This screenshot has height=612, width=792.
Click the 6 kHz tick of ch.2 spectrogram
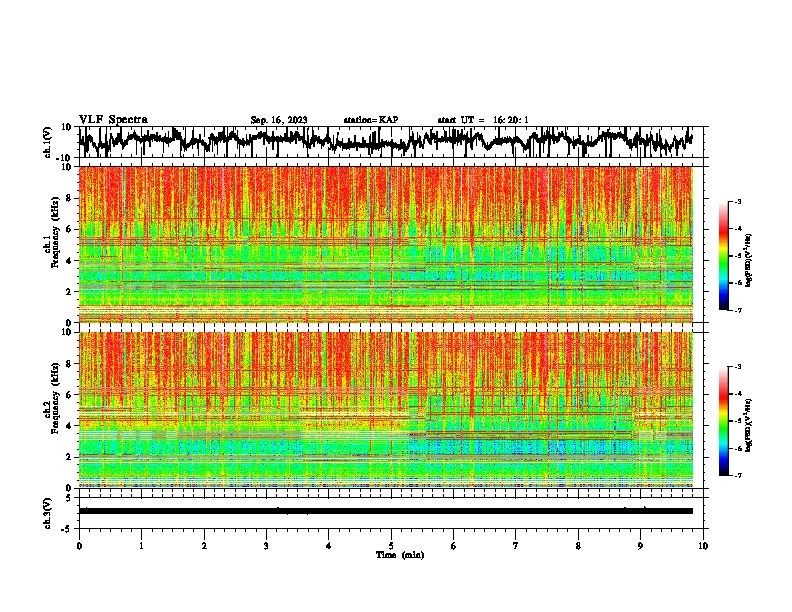click(x=70, y=395)
